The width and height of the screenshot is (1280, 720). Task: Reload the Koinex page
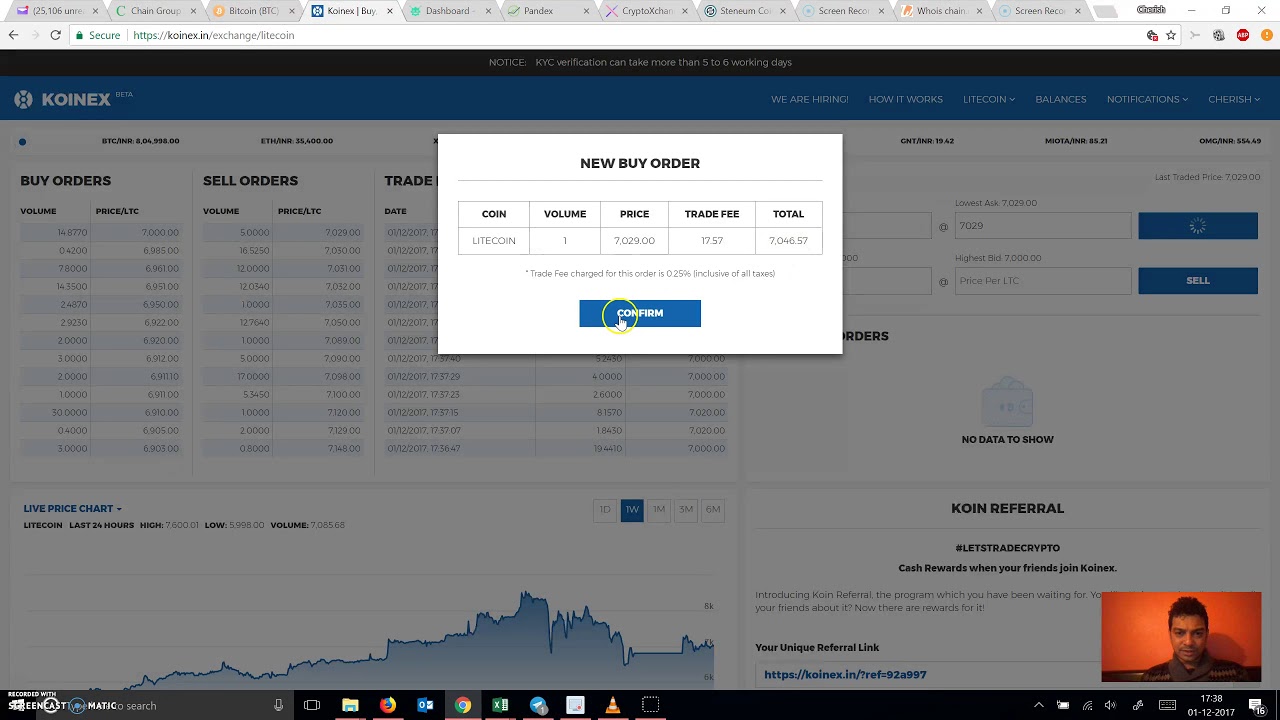(56, 35)
